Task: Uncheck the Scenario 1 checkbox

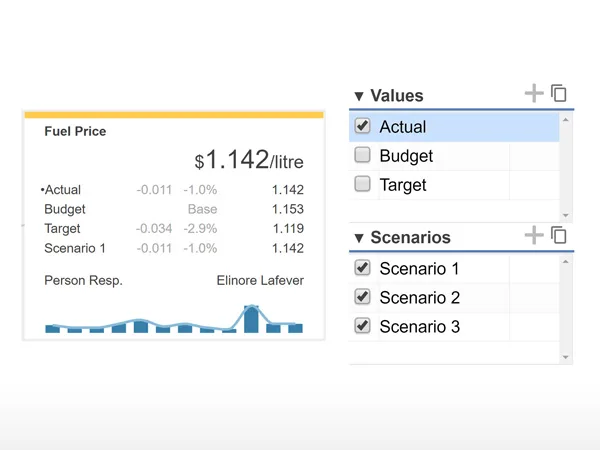Action: 362,268
